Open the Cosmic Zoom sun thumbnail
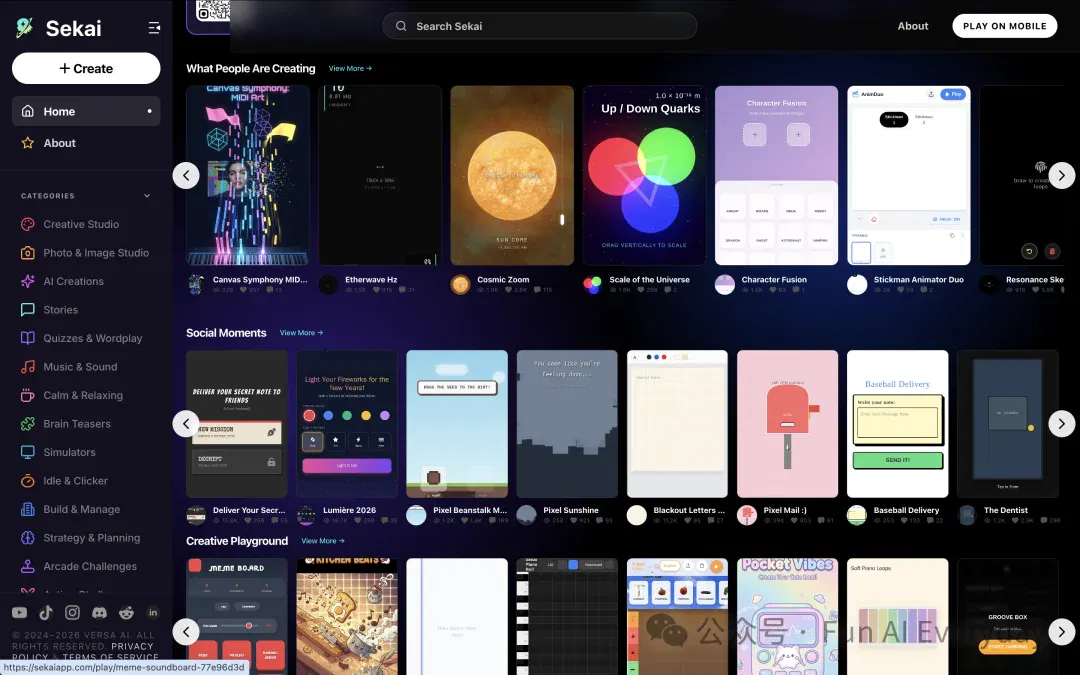Viewport: 1080px width, 675px height. (512, 176)
